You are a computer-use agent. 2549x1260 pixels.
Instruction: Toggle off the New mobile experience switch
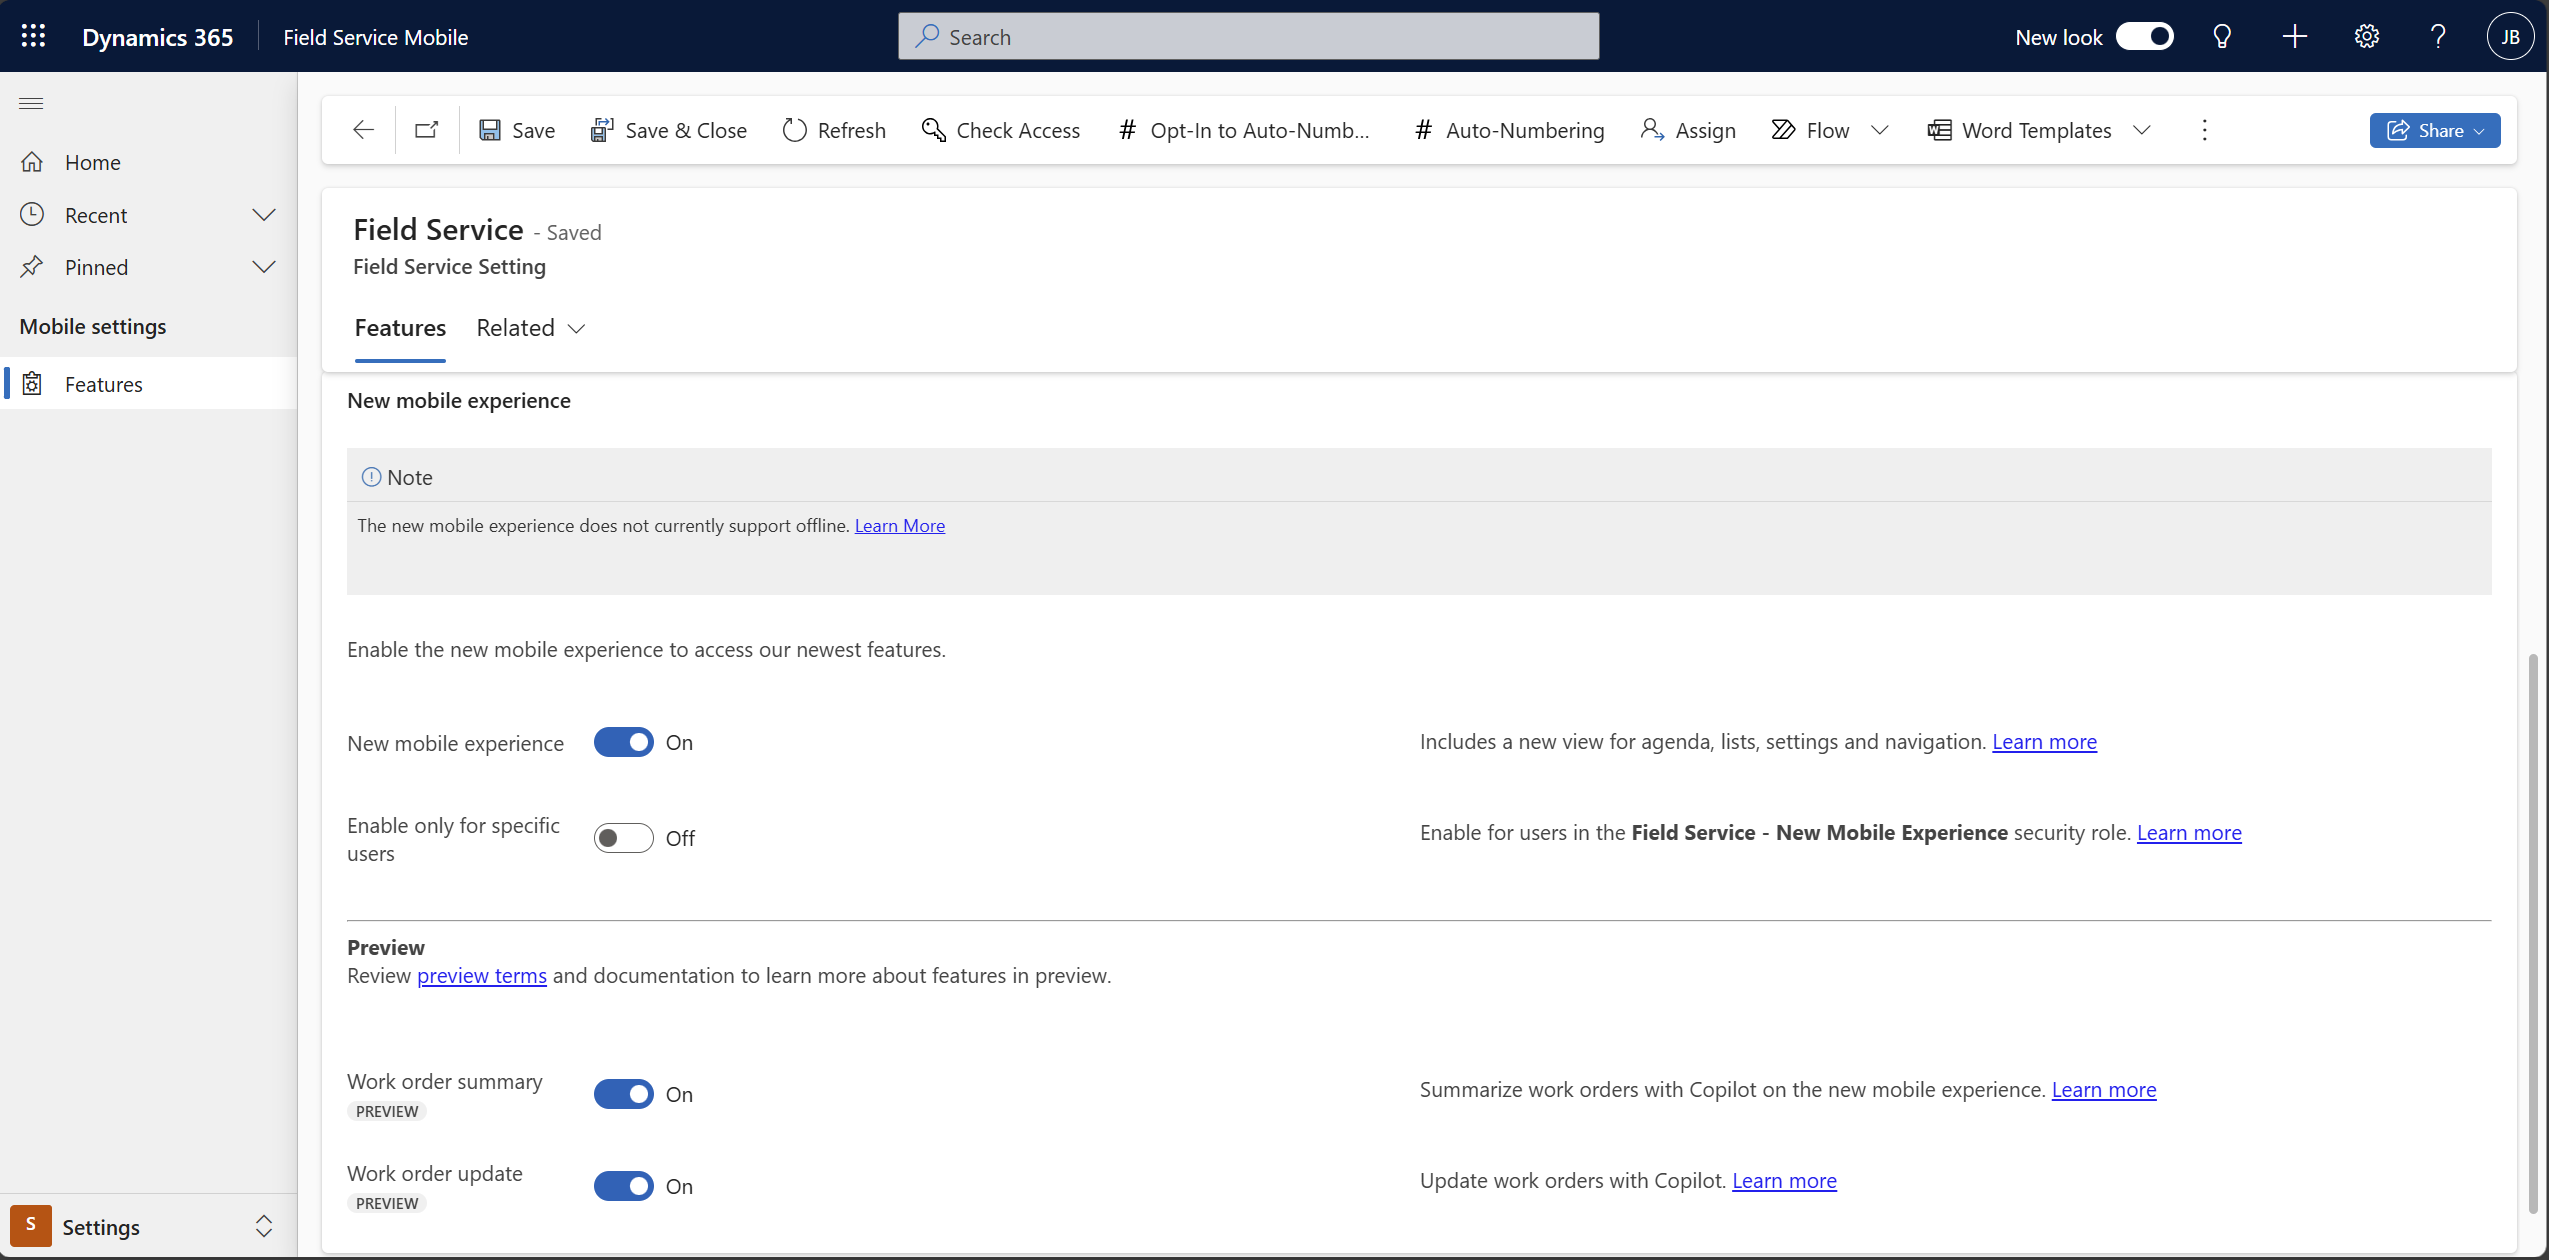pyautogui.click(x=623, y=741)
